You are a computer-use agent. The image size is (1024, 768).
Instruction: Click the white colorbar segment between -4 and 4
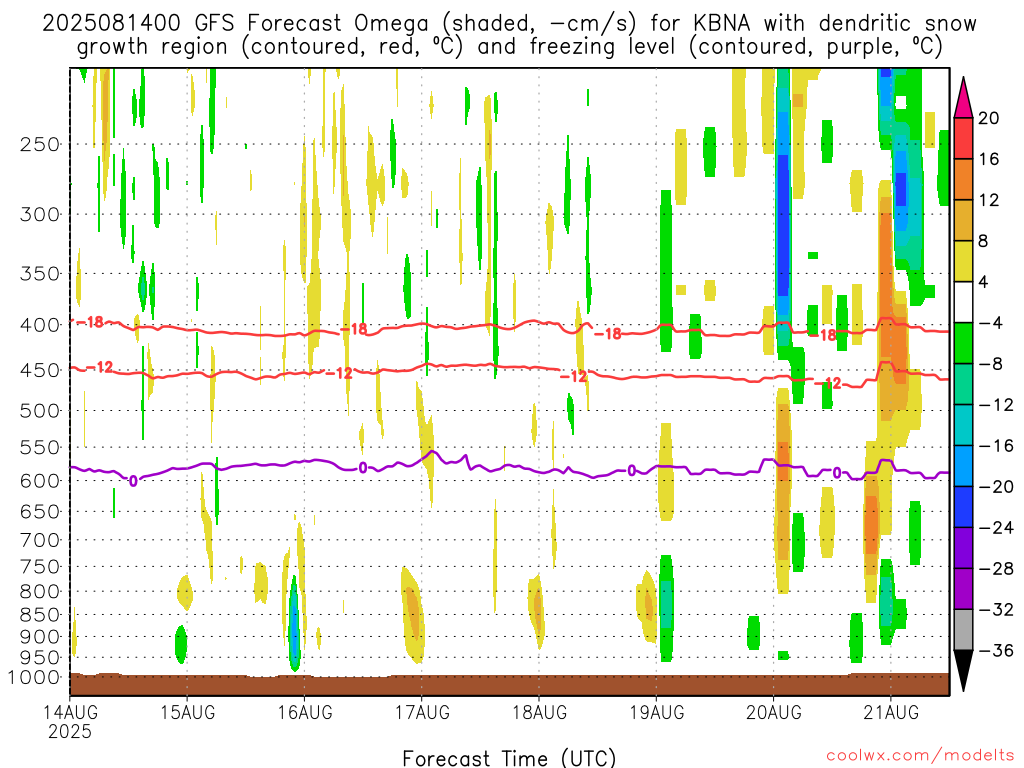tap(963, 302)
